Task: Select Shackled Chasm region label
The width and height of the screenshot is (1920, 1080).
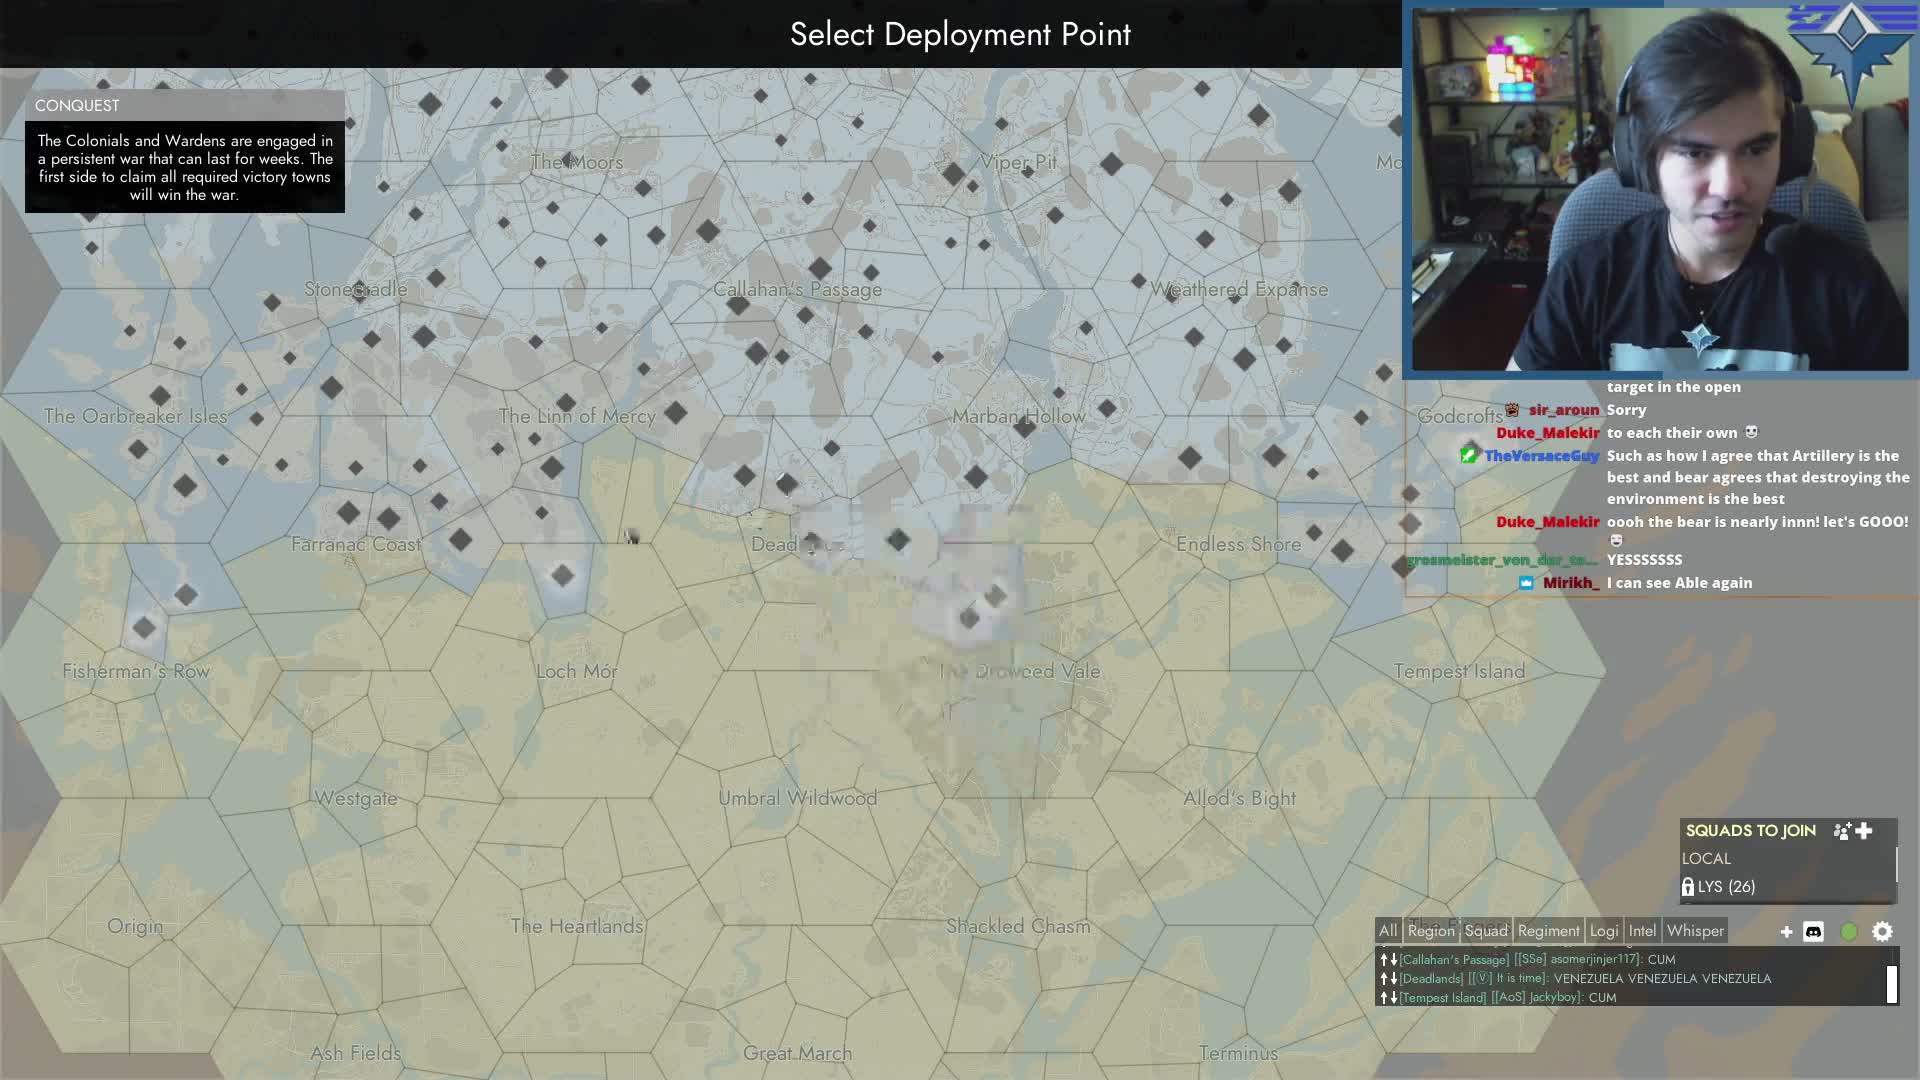Action: coord(1018,926)
